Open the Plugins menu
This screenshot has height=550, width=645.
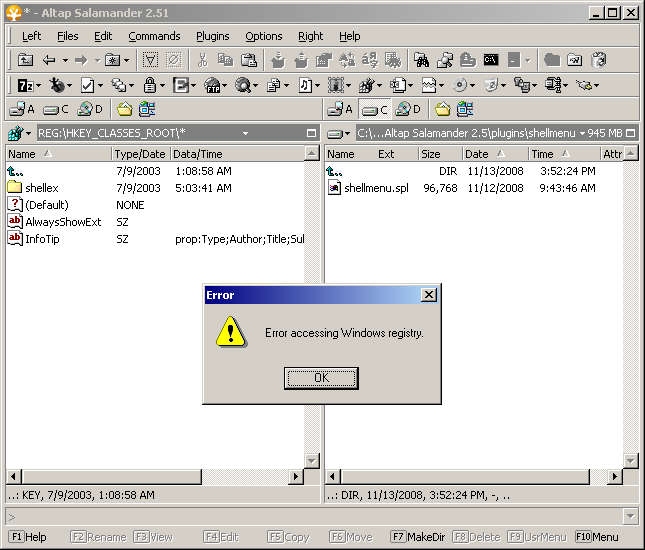[x=212, y=36]
